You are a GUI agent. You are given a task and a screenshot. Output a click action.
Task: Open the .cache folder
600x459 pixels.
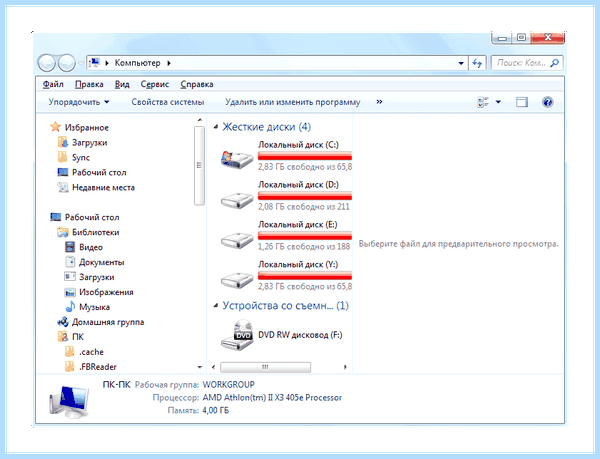click(x=91, y=352)
